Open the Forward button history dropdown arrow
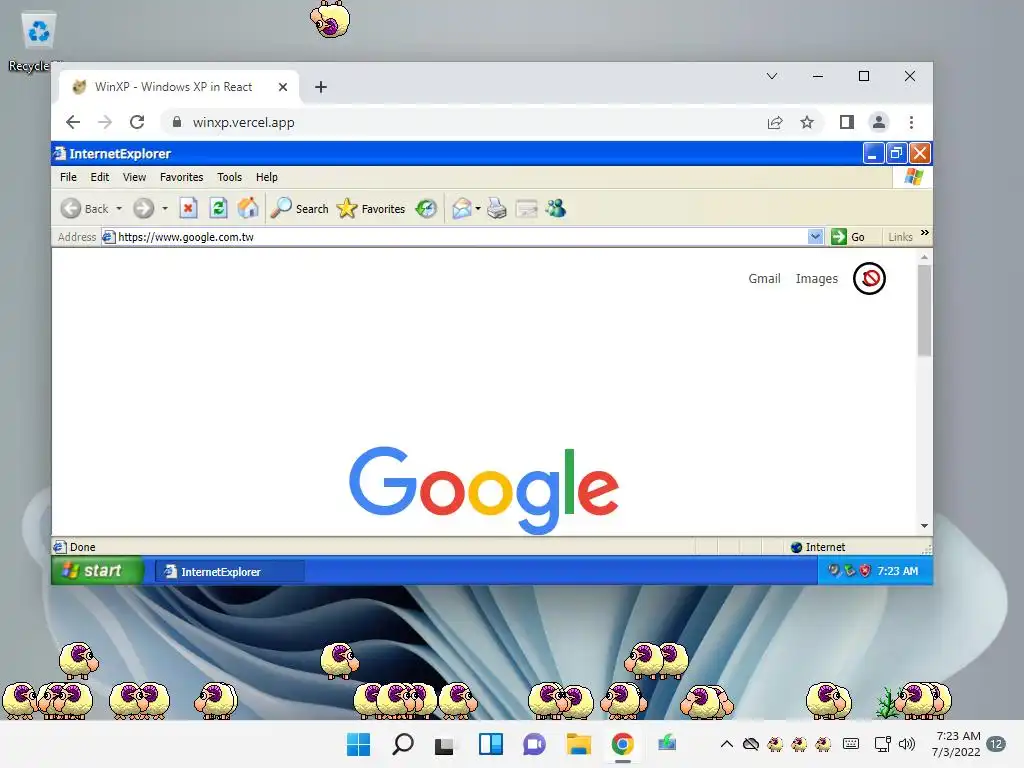The width and height of the screenshot is (1024, 768). coord(165,209)
